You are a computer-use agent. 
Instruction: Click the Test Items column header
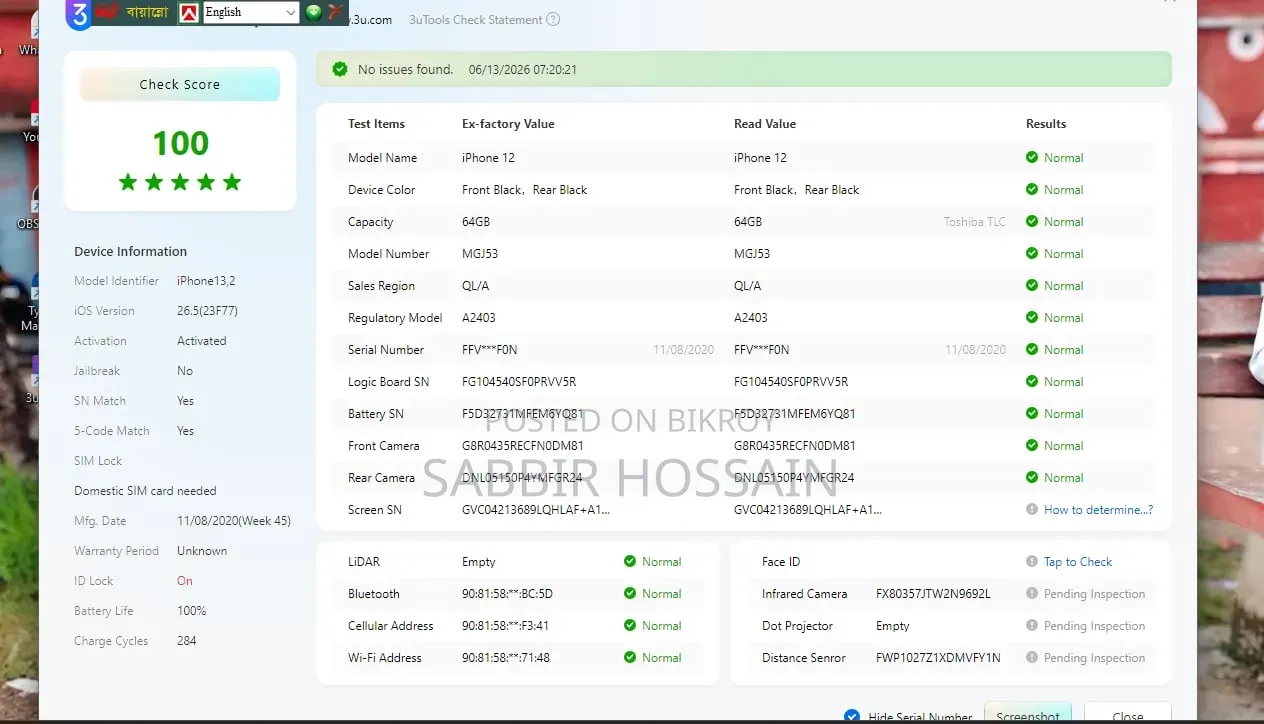pyautogui.click(x=376, y=124)
